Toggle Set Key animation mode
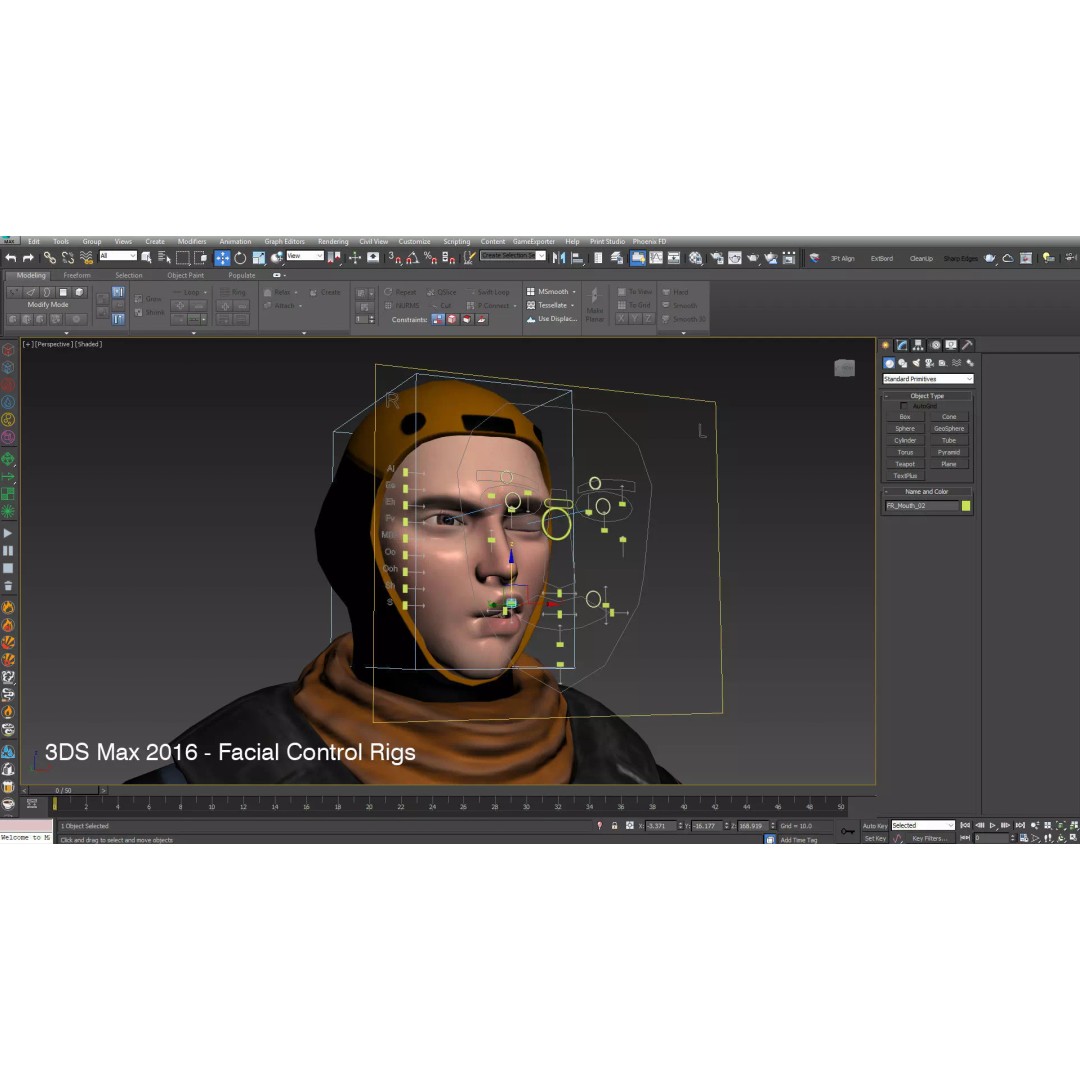Image resolution: width=1080 pixels, height=1080 pixels. [875, 838]
